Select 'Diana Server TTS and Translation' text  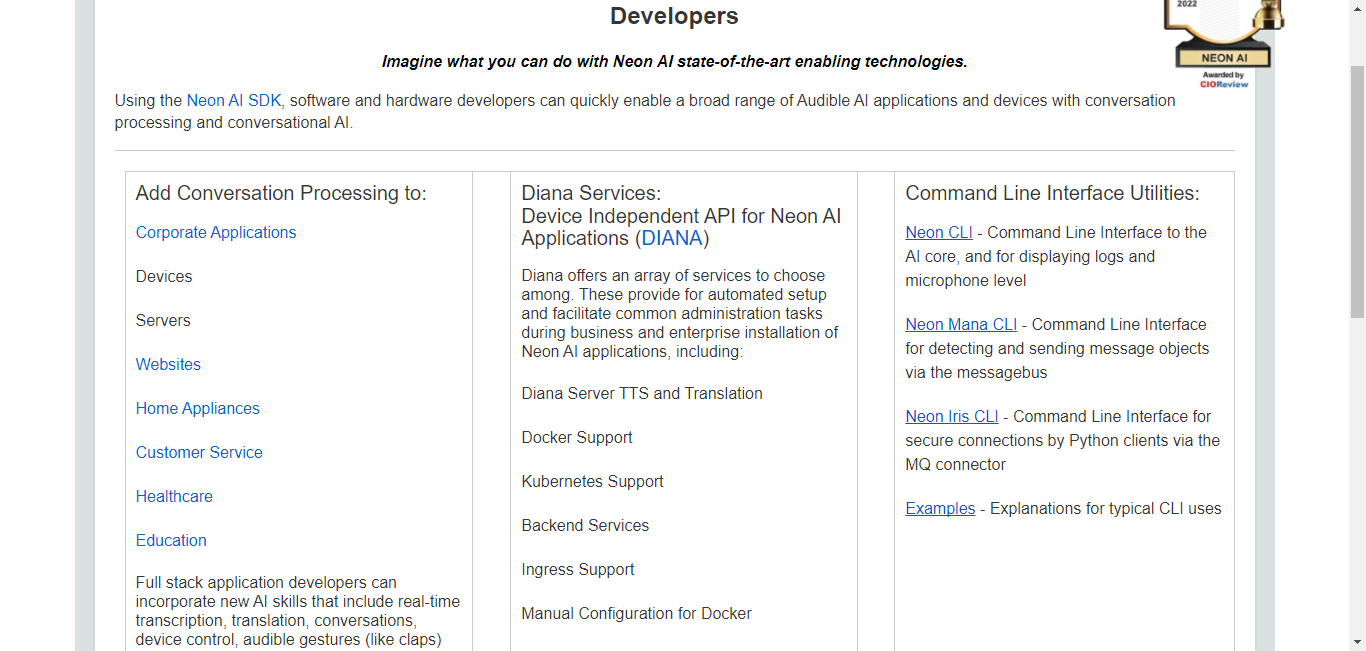click(642, 393)
